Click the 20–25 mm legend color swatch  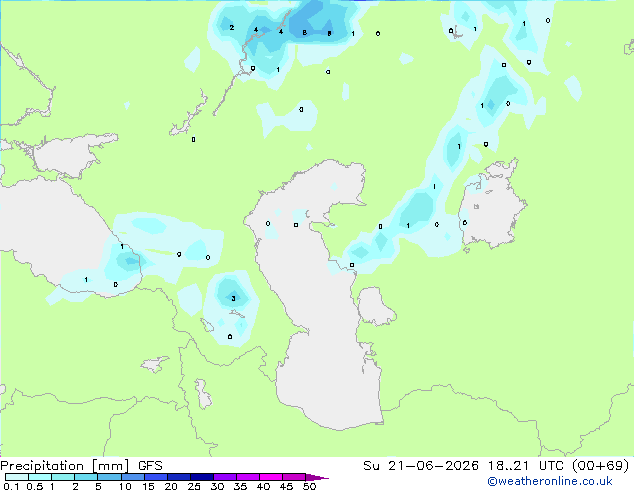179,477
